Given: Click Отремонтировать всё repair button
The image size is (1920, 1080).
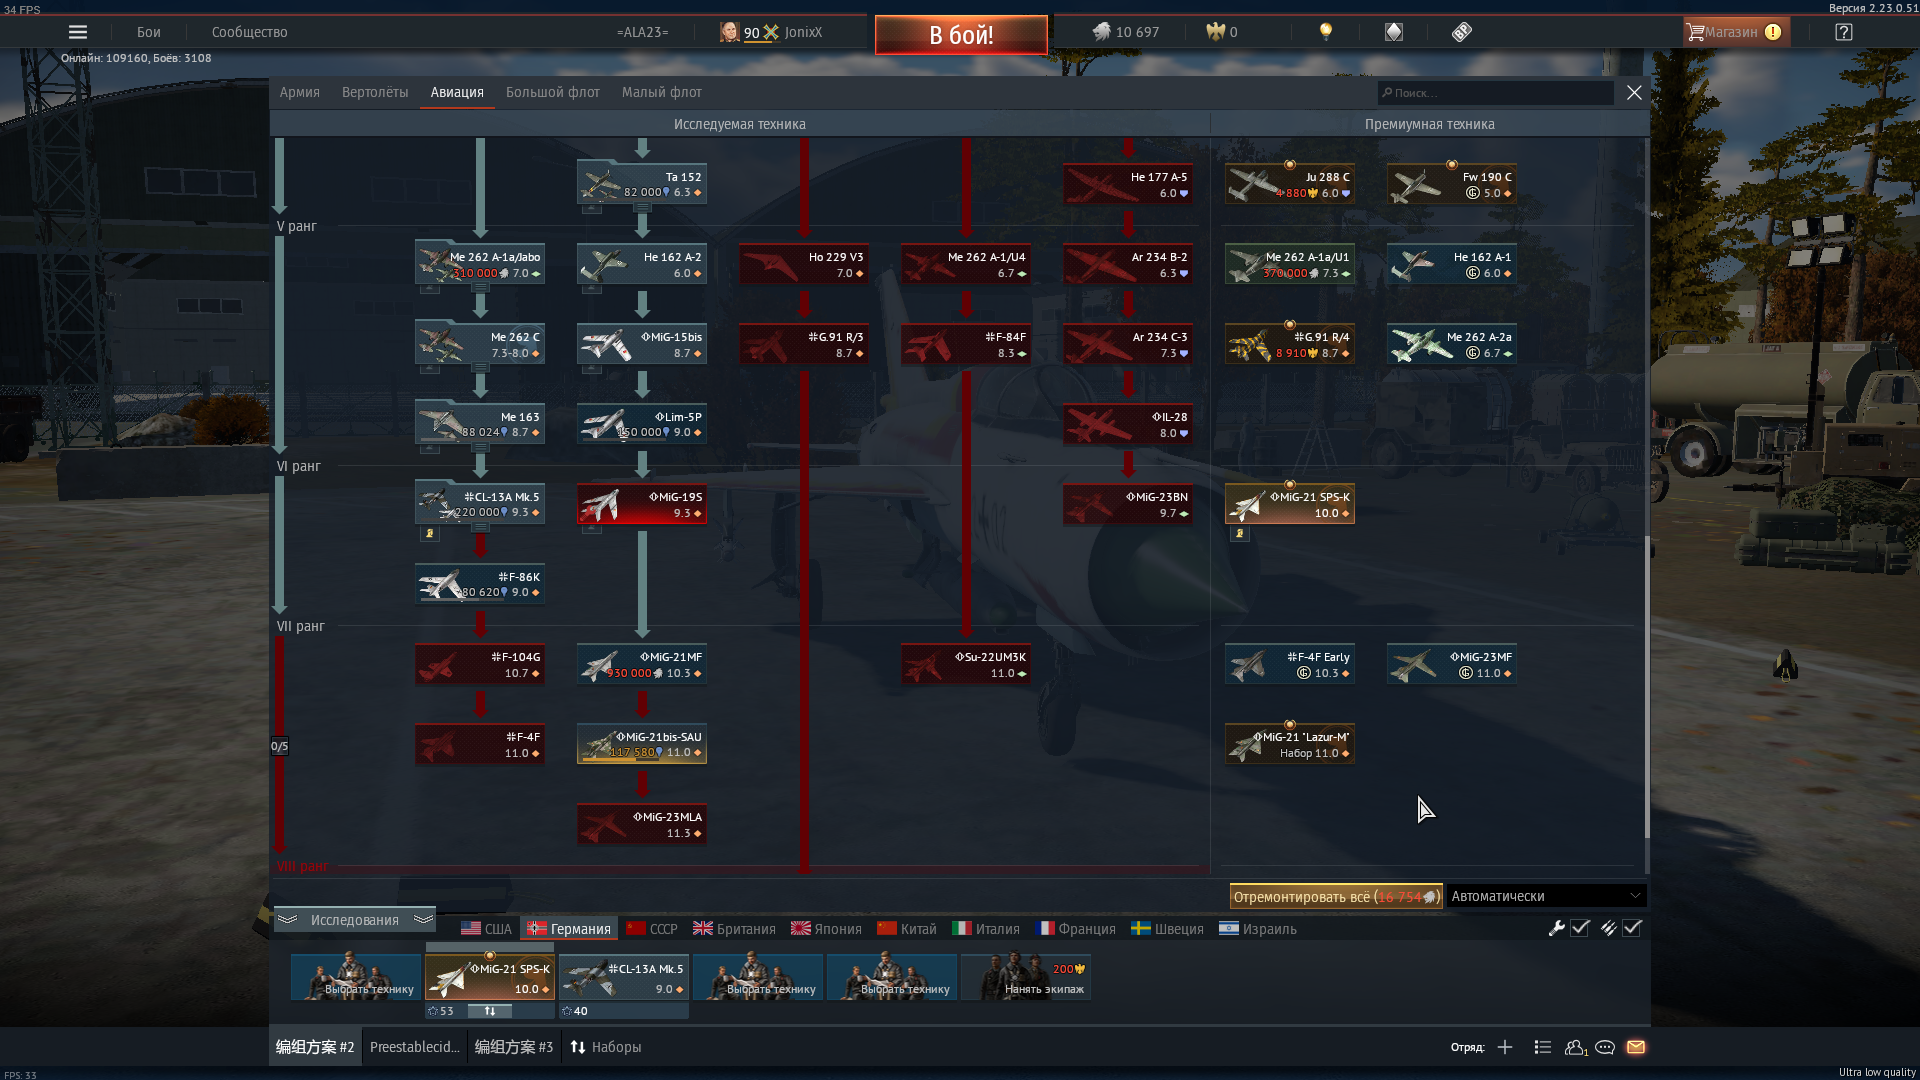Looking at the screenshot, I should (1336, 896).
